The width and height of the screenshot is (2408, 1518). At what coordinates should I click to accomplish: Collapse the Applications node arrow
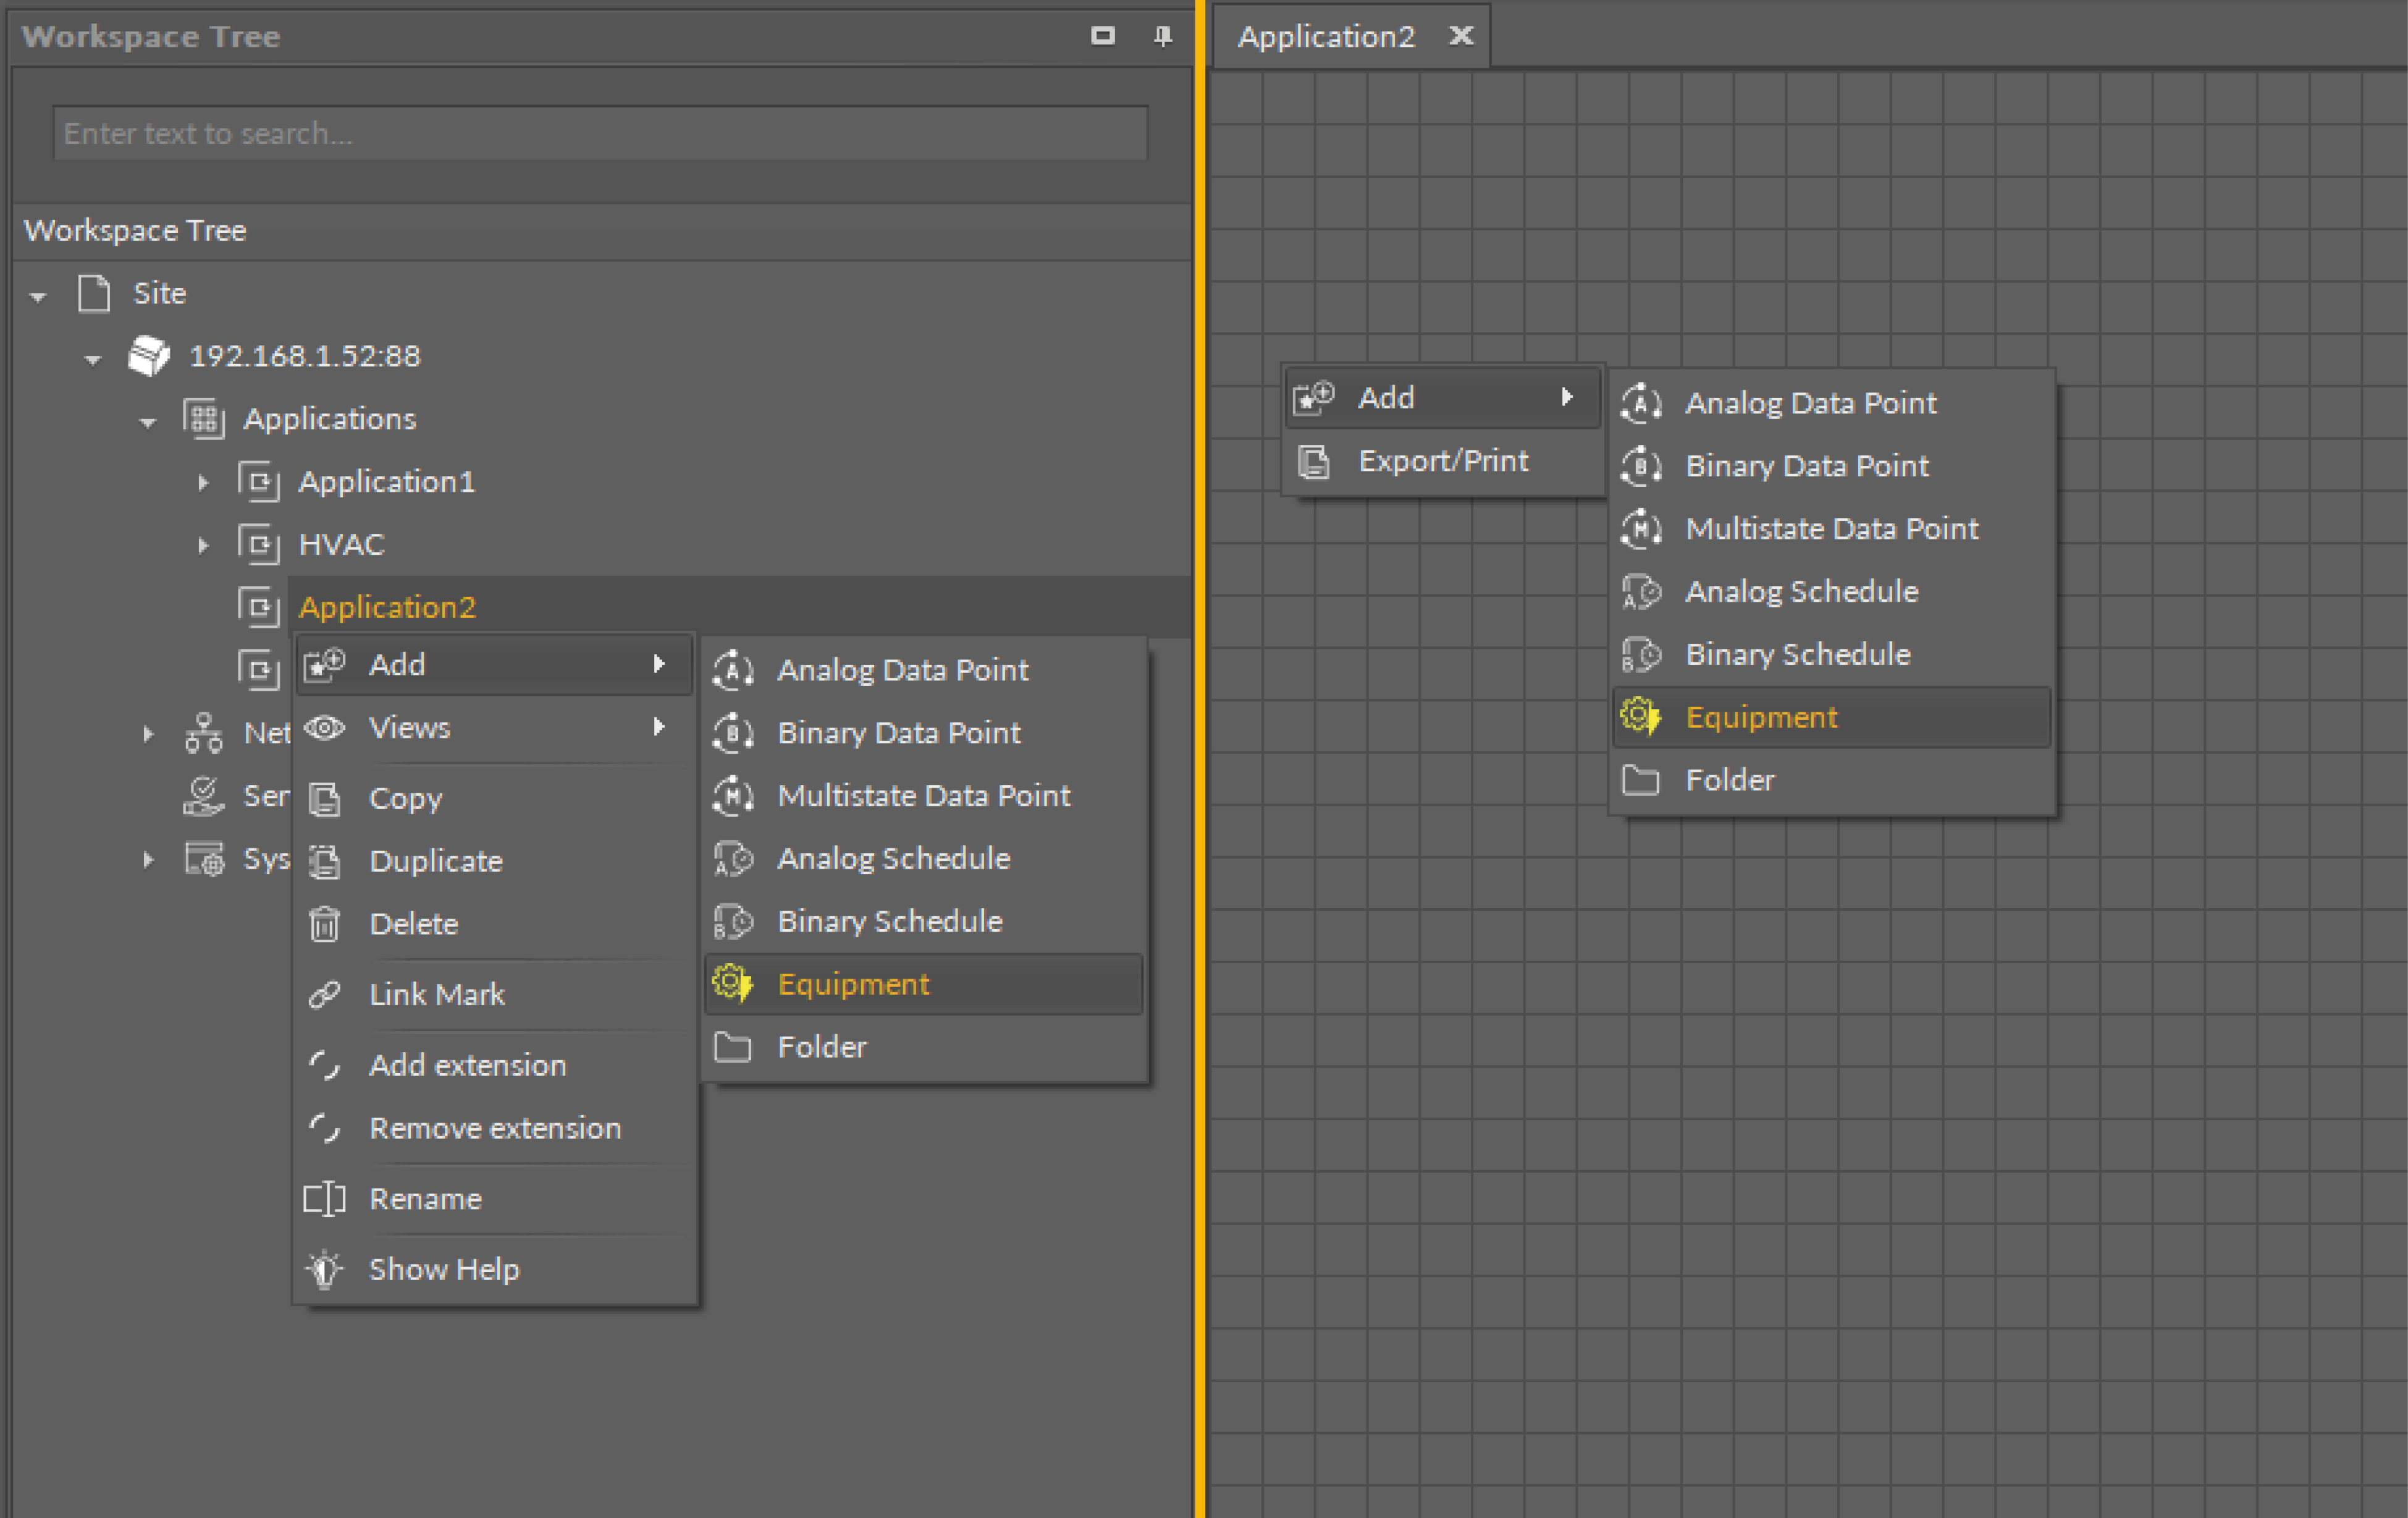[148, 422]
